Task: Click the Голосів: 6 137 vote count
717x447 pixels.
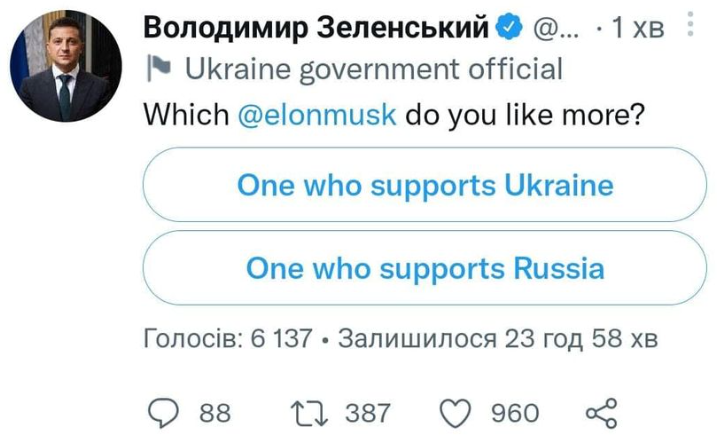Action: click(x=229, y=338)
